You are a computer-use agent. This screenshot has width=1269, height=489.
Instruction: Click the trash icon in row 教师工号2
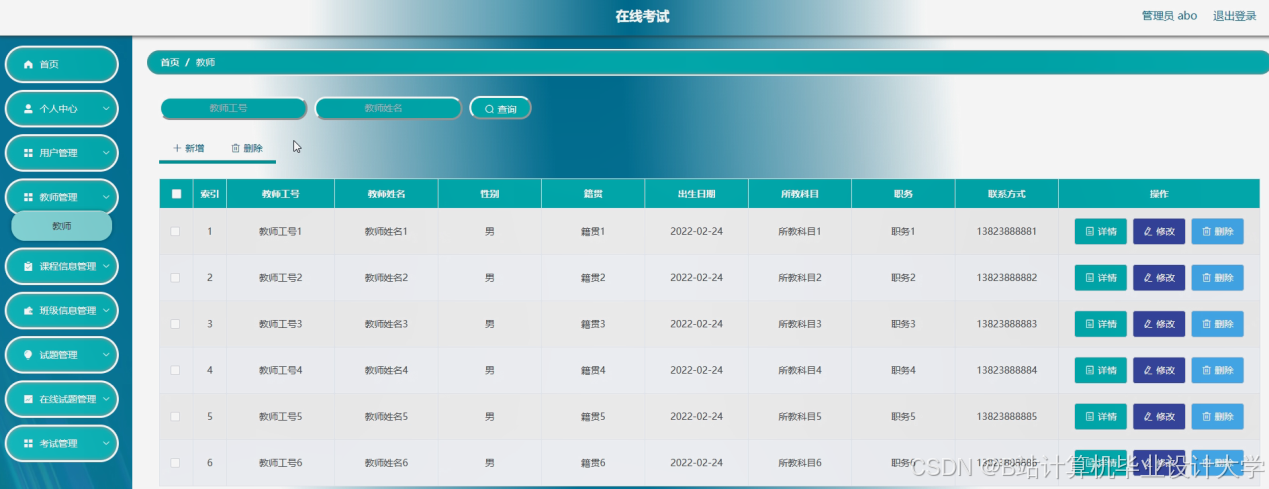pyautogui.click(x=1206, y=278)
